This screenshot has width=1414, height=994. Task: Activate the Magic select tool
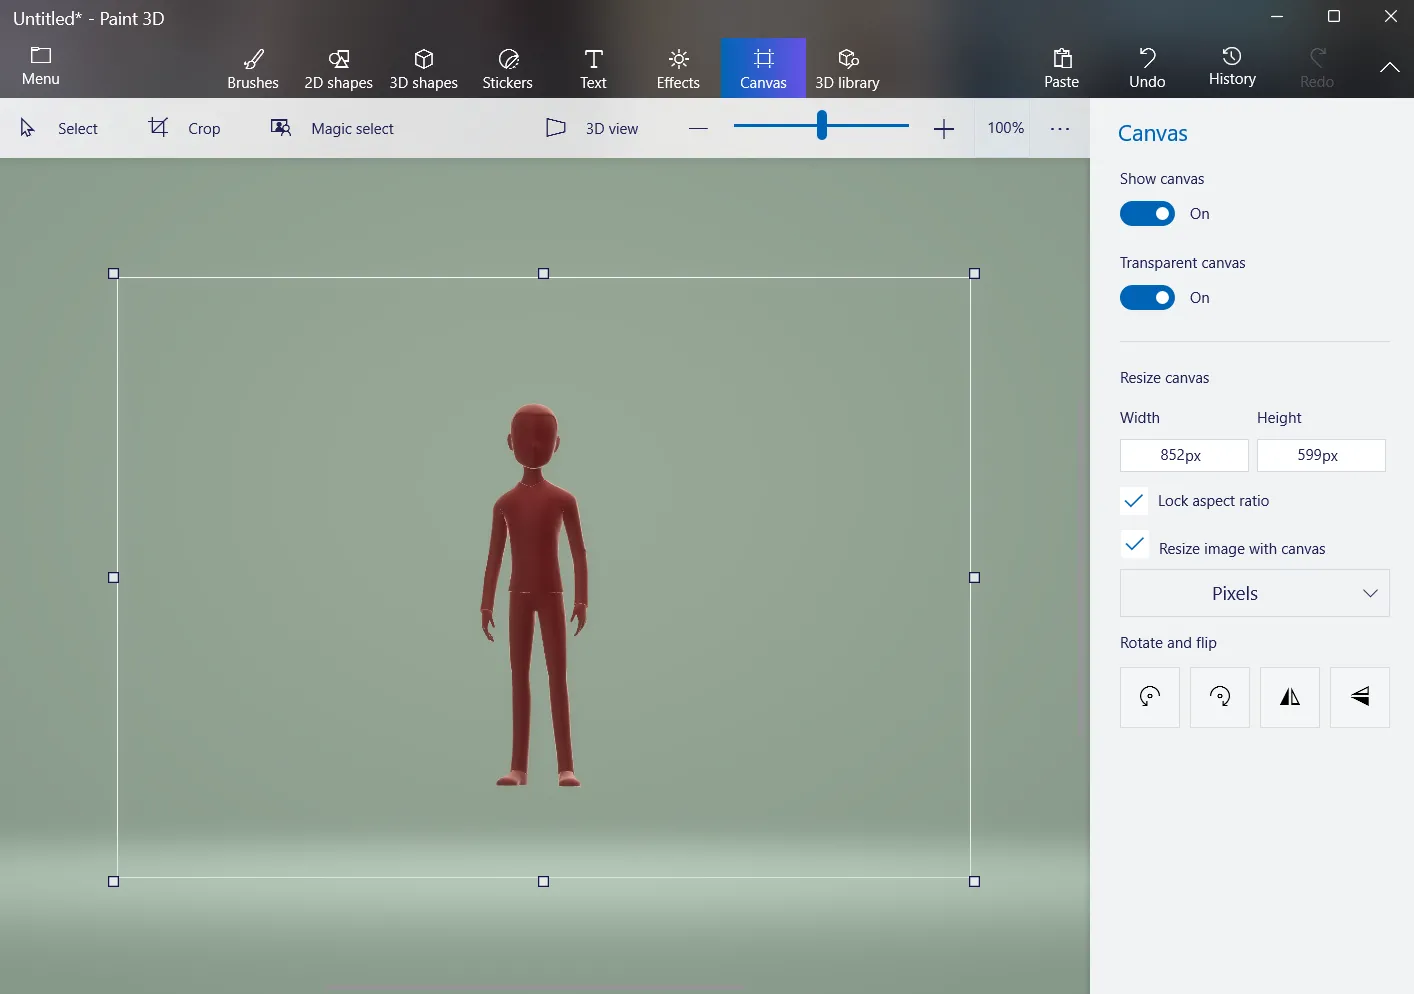coord(331,128)
